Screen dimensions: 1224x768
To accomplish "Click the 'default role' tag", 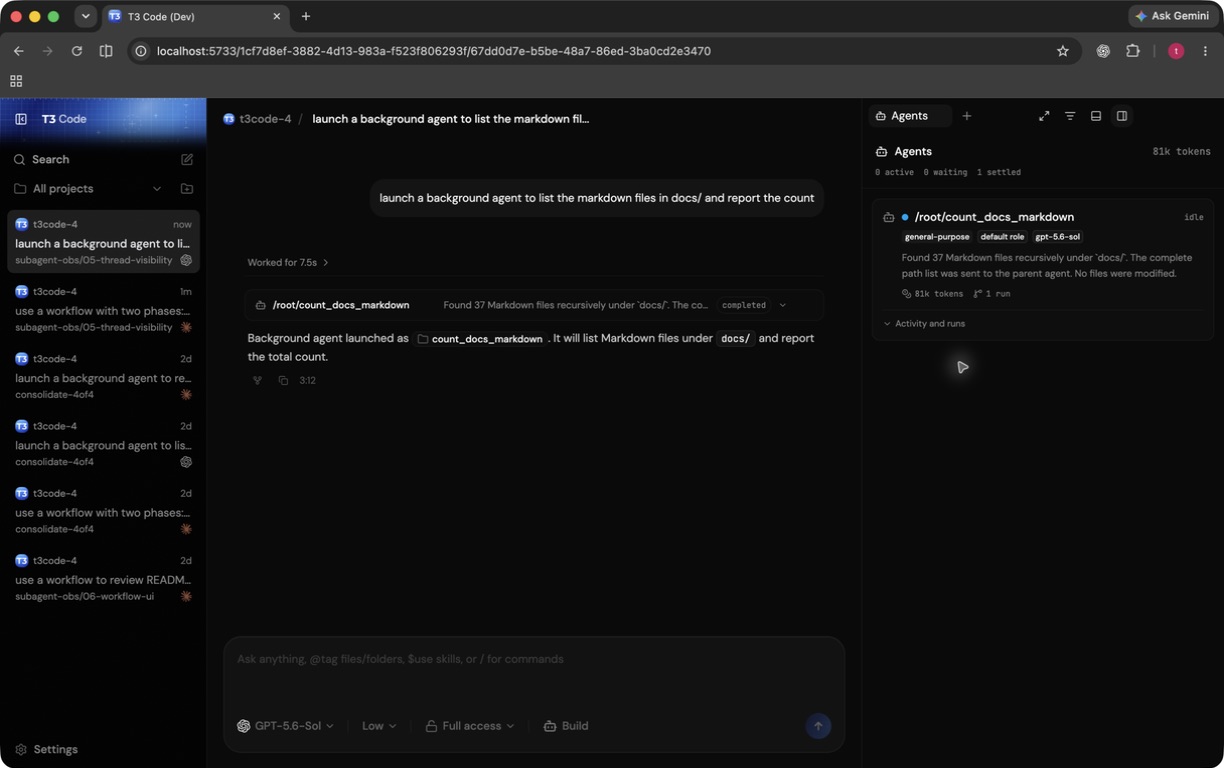I will (1002, 237).
